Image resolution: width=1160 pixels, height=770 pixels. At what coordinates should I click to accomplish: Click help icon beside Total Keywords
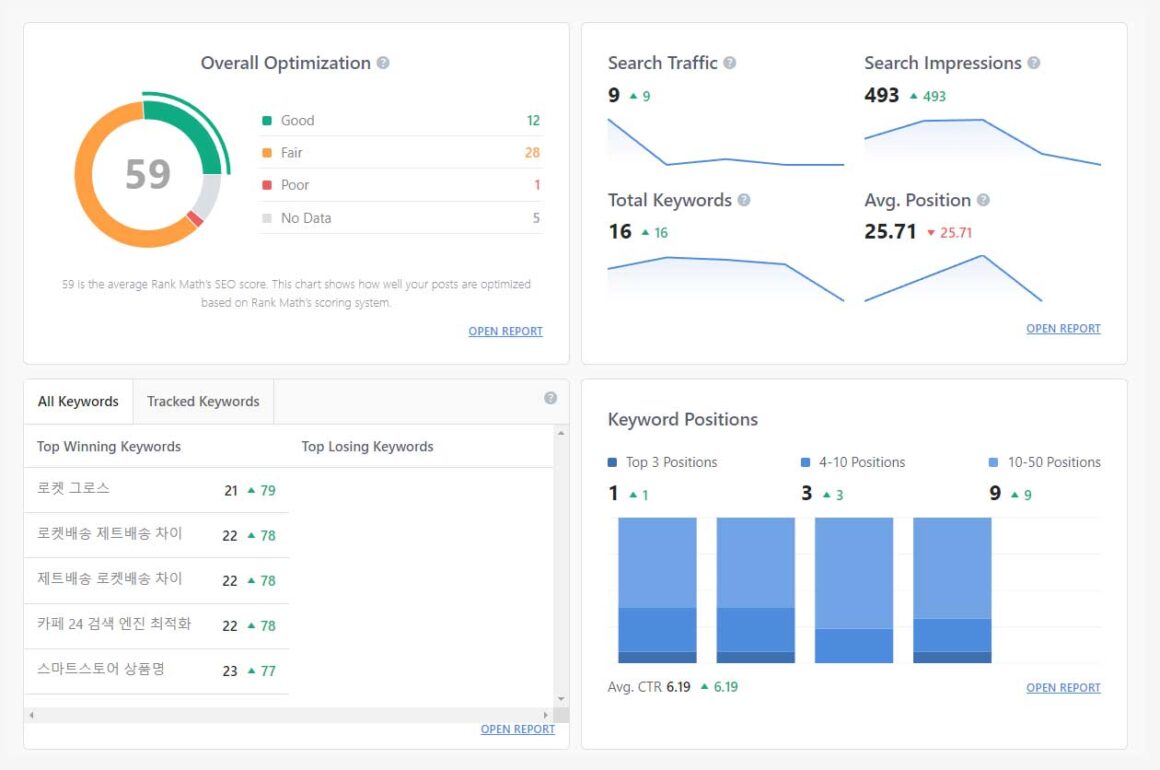(744, 200)
